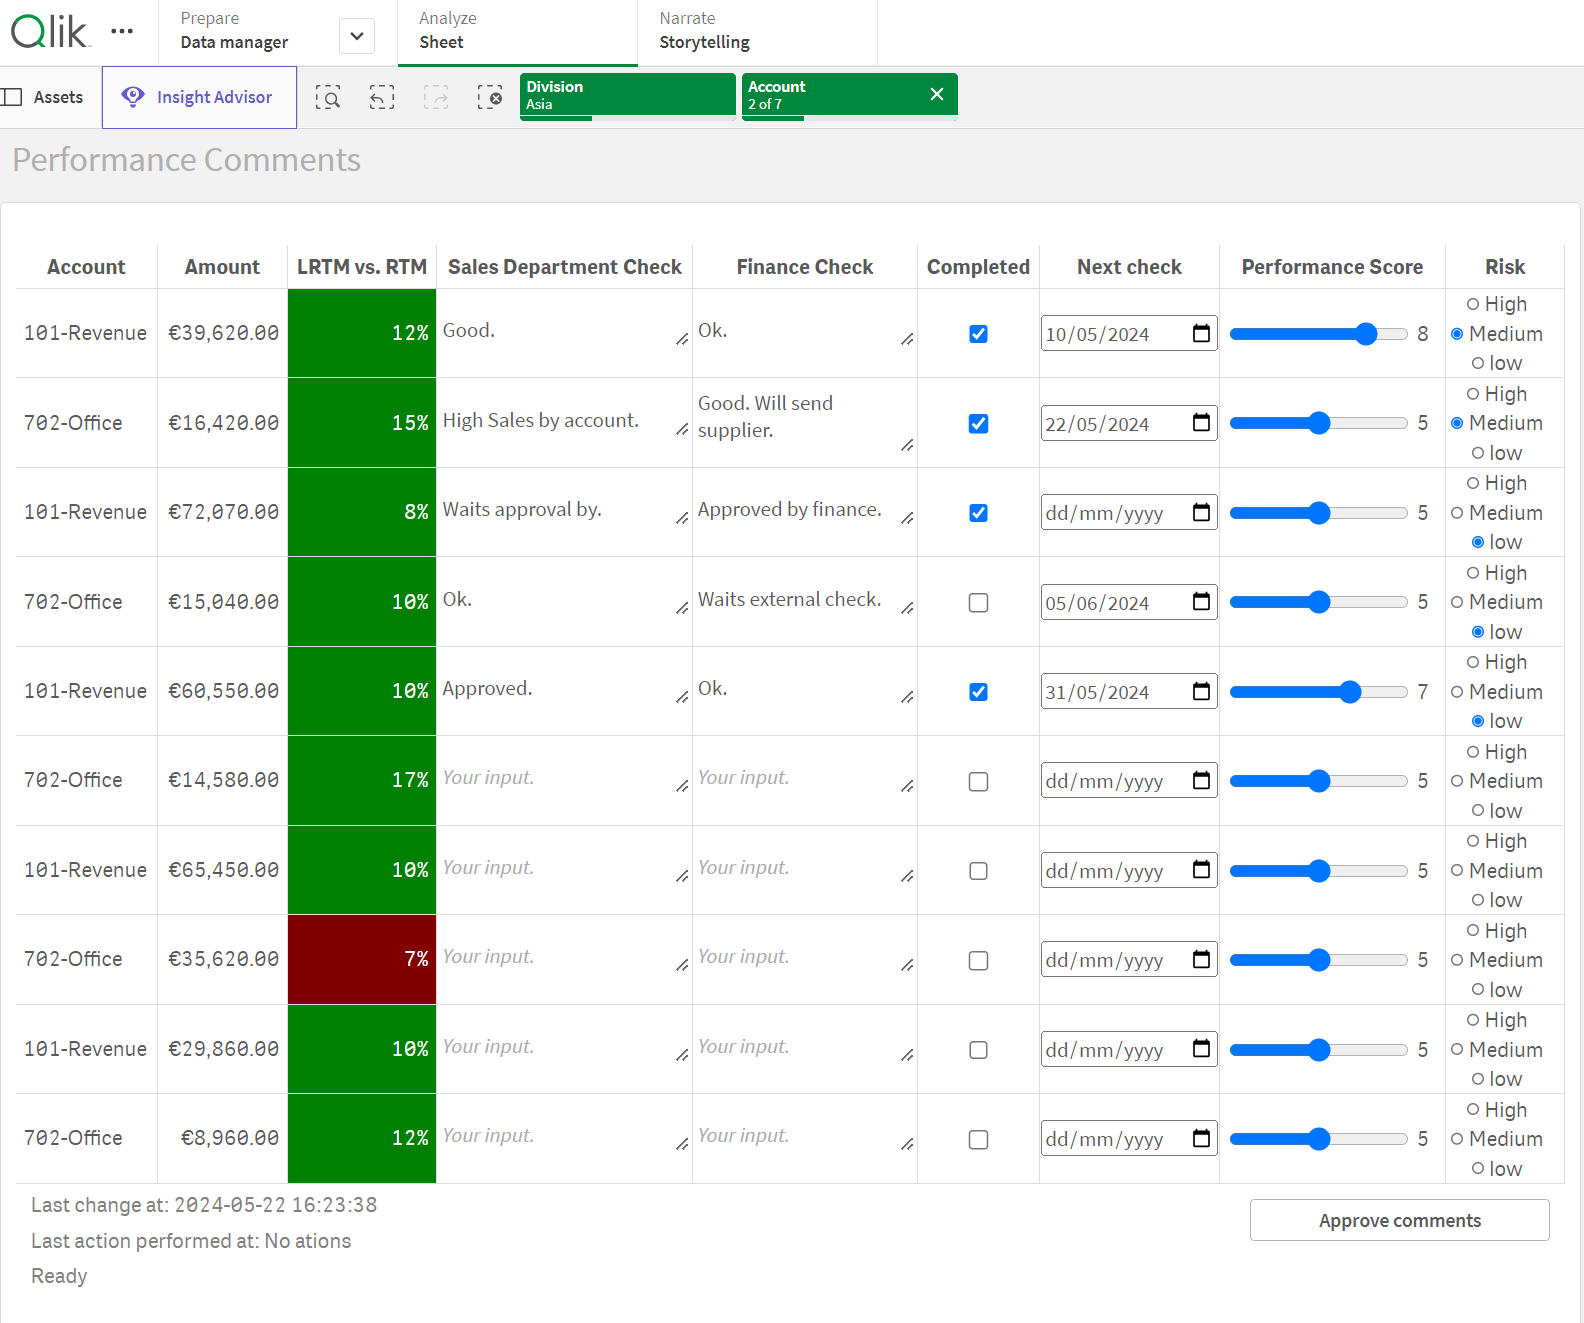Select low risk for €8,960.00 row

(x=1478, y=1169)
